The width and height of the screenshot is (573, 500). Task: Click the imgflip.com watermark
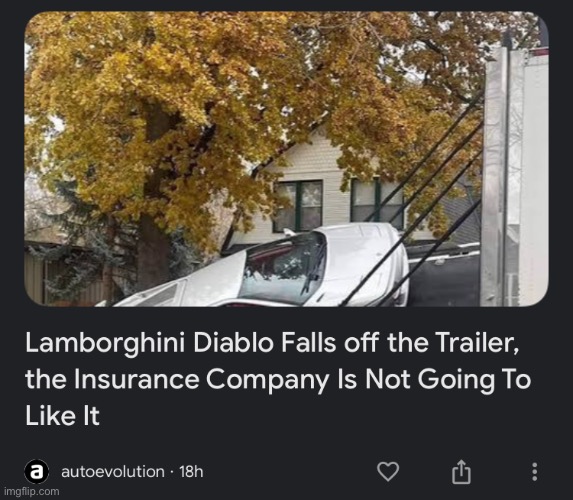pos(31,492)
